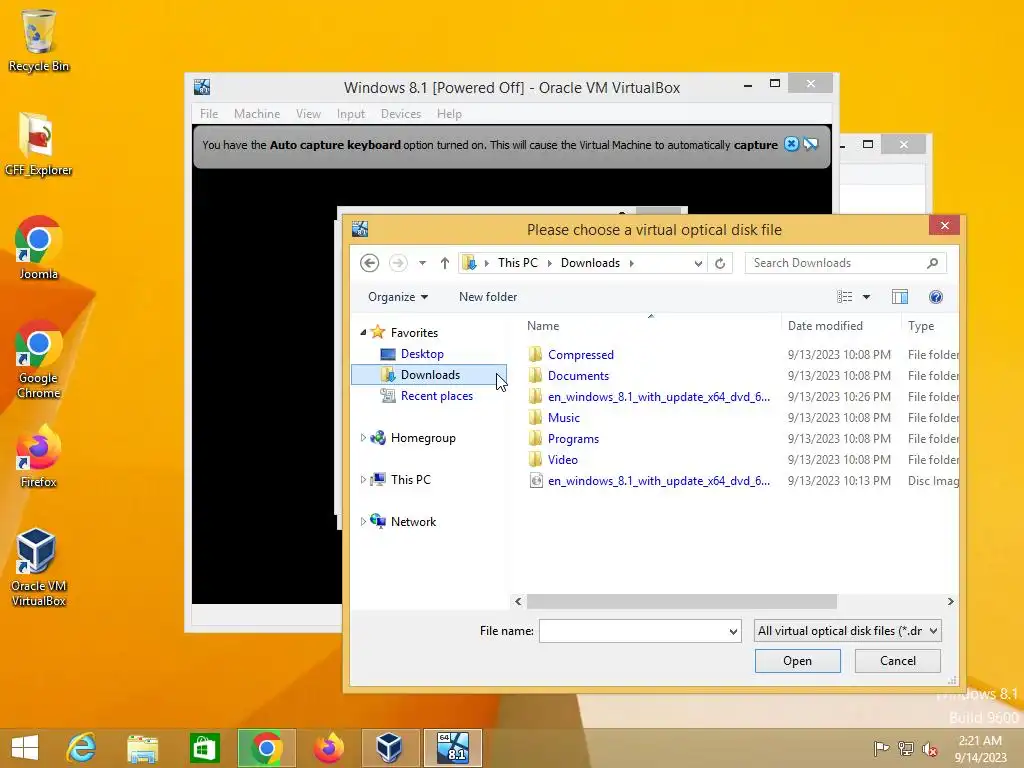
Task: Click the view layout icon in the dialog
Action: 844,297
